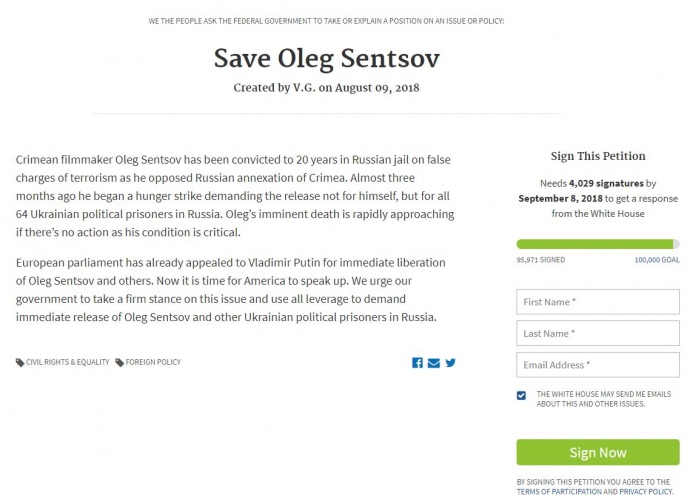Click the 100,000 goal label
Viewport: 690px width, 501px height.
[x=656, y=259]
